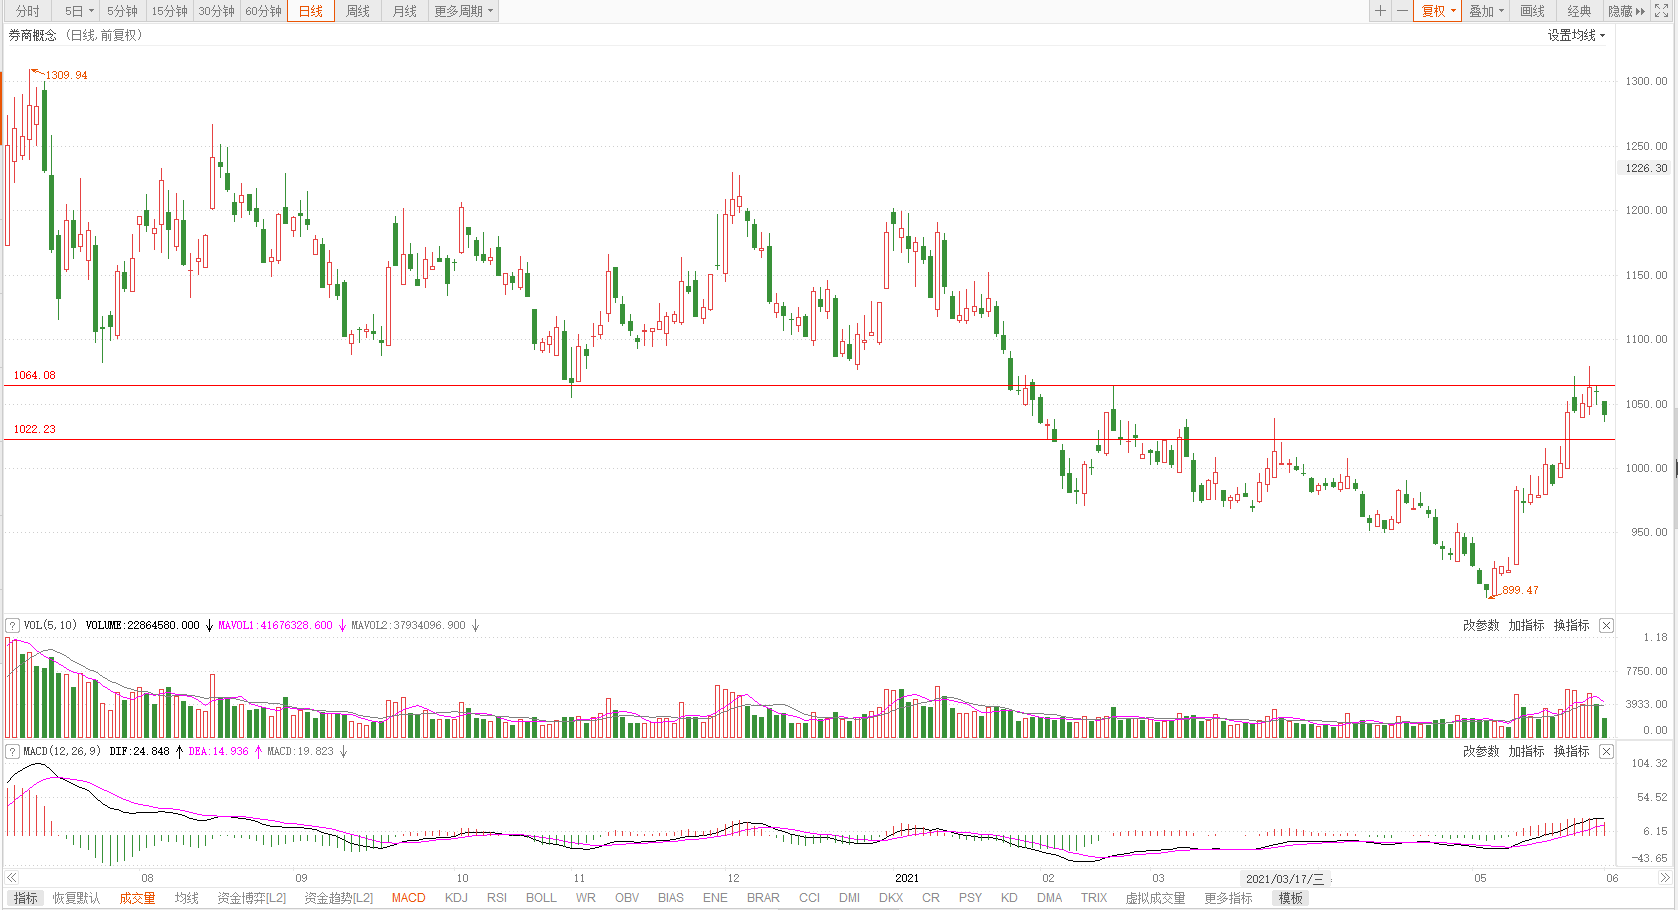Viewport: 1678px width, 910px height.
Task: Click 改参数 in MACD panel
Action: click(x=1481, y=751)
